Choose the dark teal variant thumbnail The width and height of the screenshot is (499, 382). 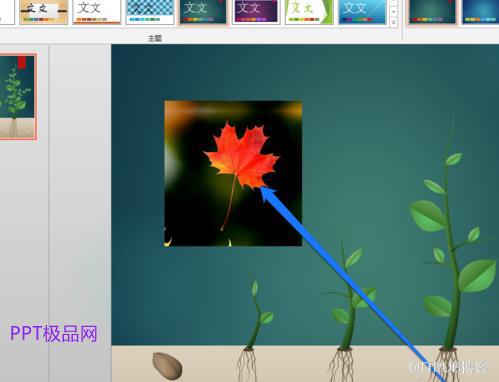point(432,12)
